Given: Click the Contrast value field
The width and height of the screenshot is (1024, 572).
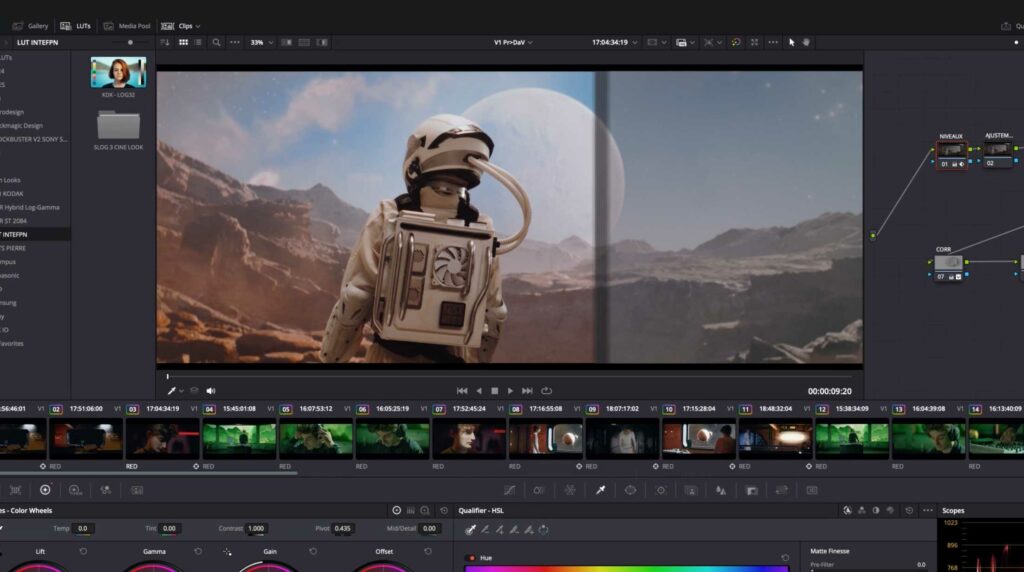Looking at the screenshot, I should (x=256, y=528).
